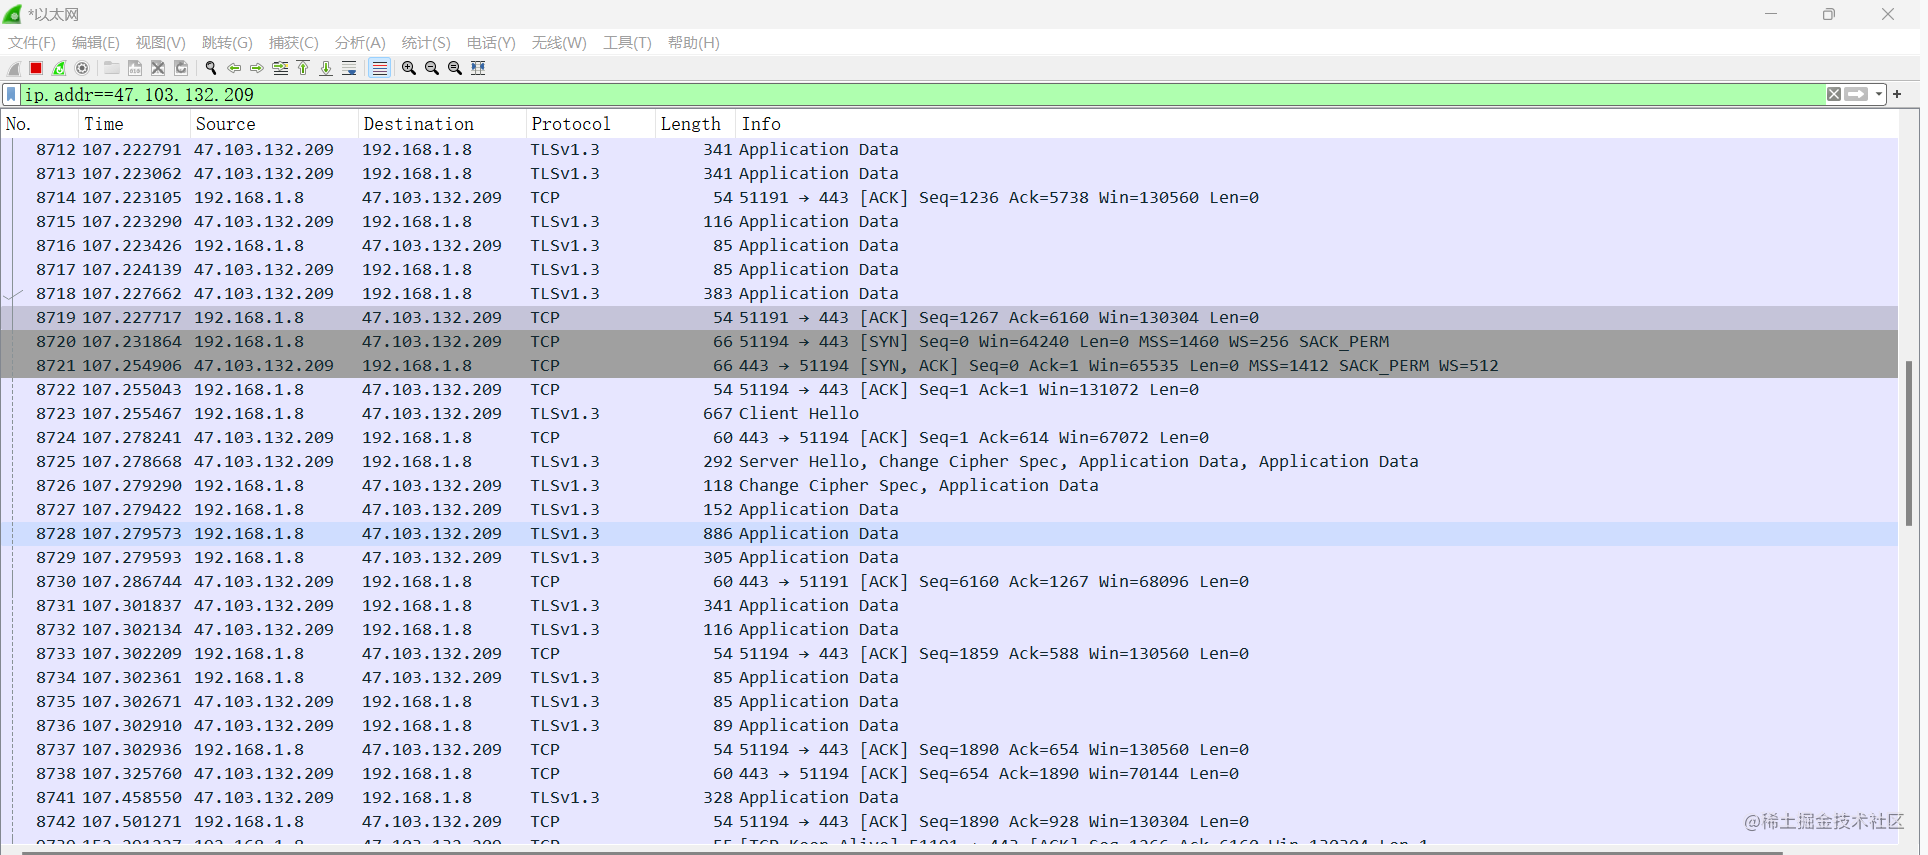The width and height of the screenshot is (1928, 855).
Task: Stop the running packet capture
Action: [36, 68]
